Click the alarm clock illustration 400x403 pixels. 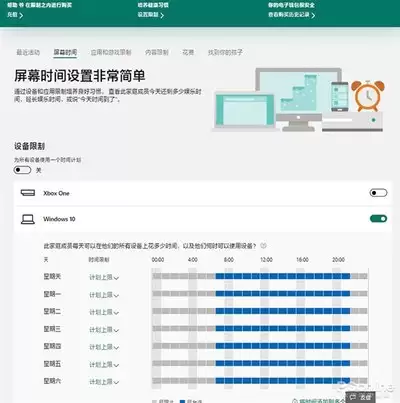367,96
